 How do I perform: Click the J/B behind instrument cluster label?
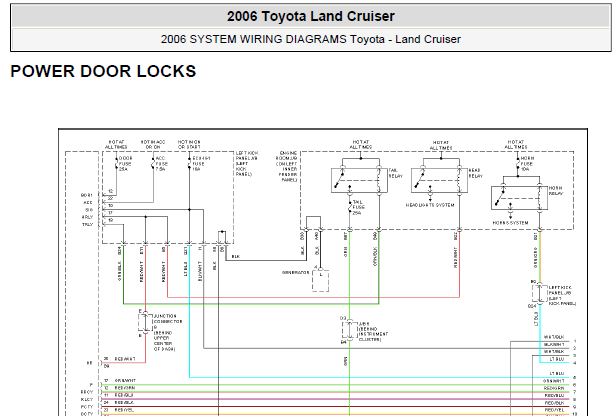coord(373,332)
